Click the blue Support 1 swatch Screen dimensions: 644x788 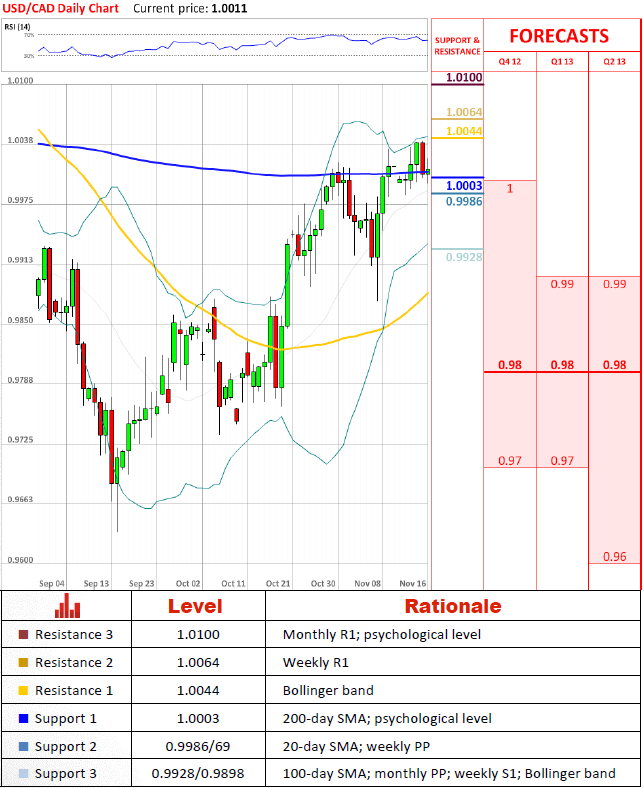point(23,719)
